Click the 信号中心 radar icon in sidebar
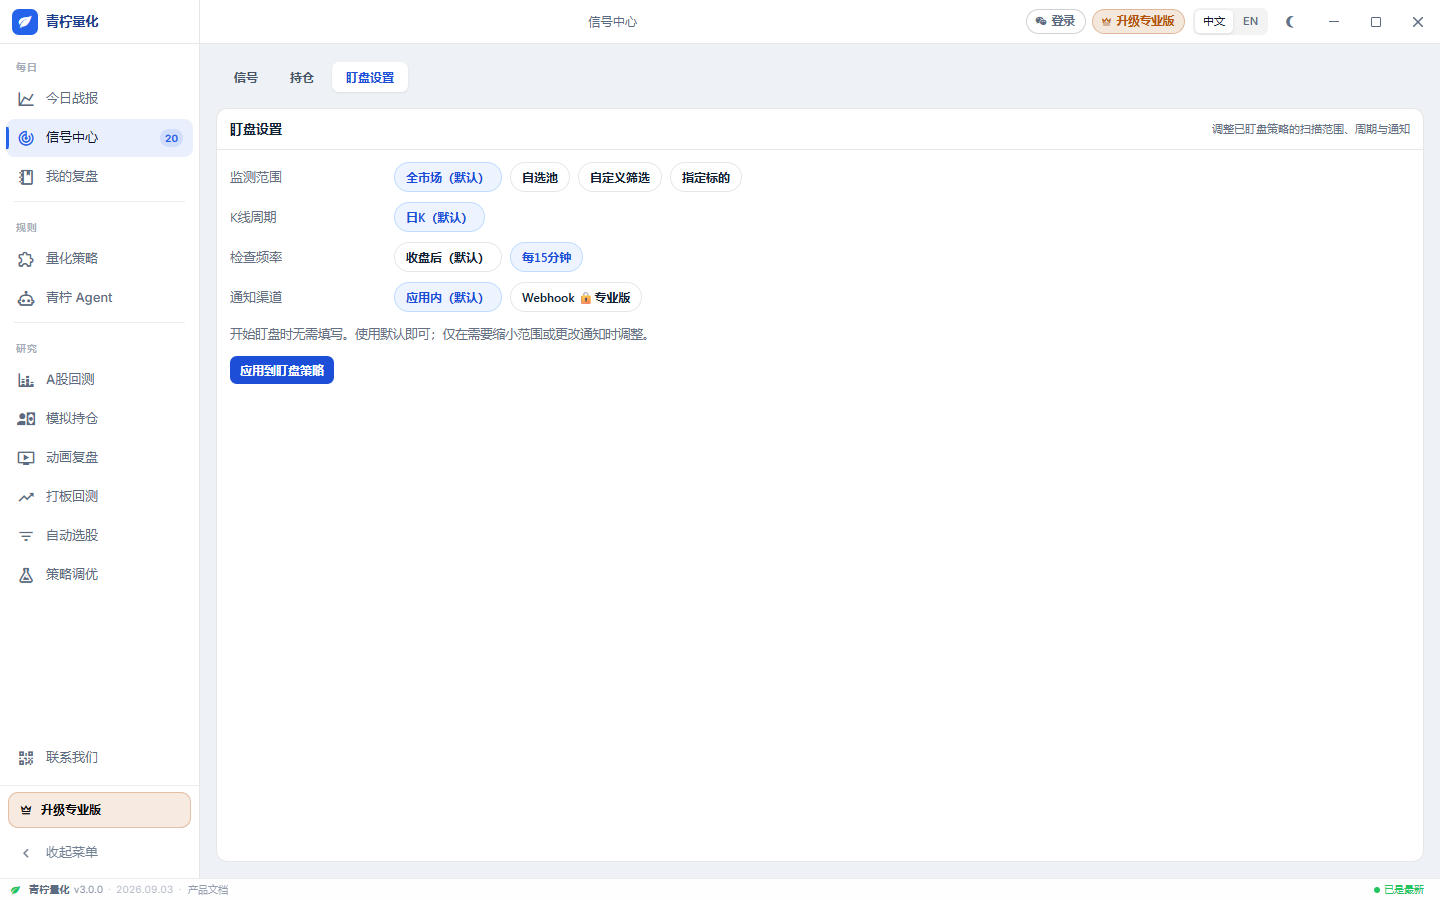This screenshot has height=900, width=1440. click(x=26, y=138)
